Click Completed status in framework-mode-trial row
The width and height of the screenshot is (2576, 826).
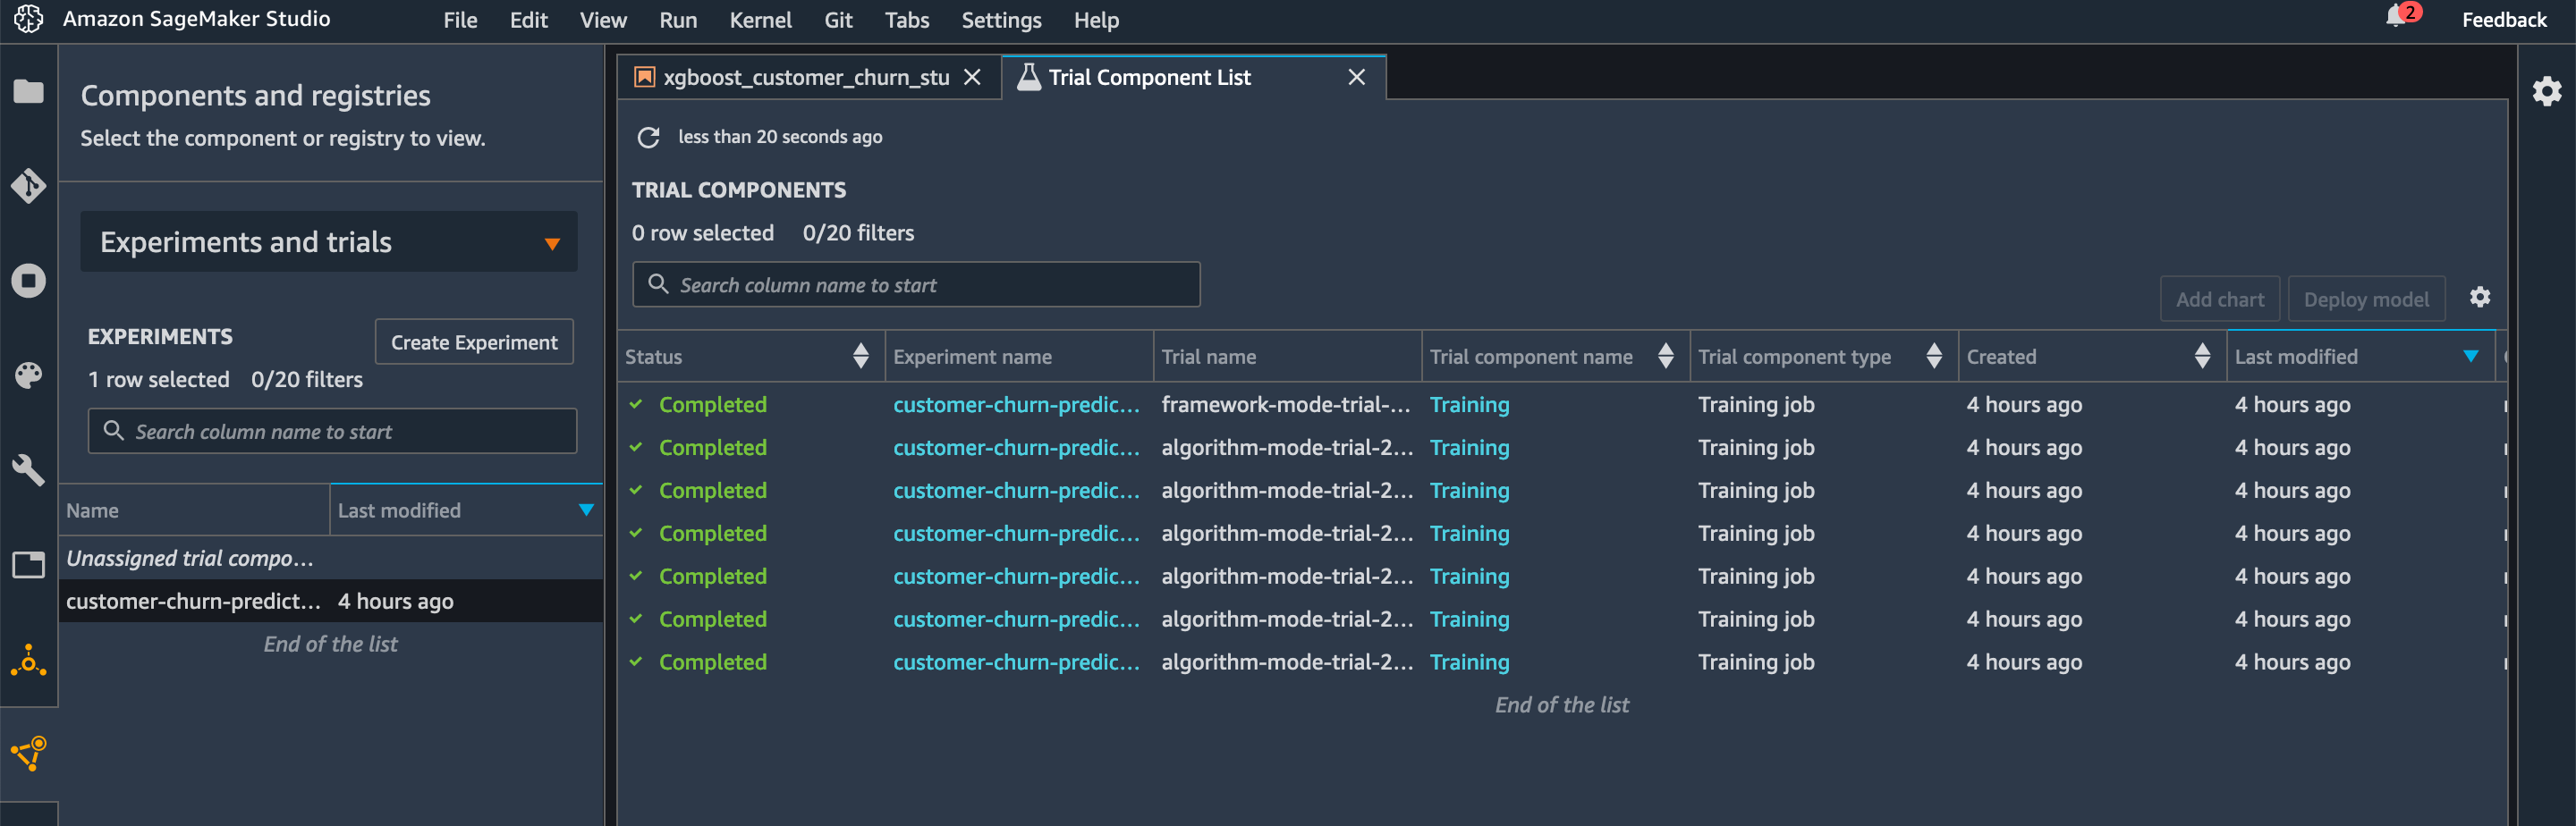point(712,404)
